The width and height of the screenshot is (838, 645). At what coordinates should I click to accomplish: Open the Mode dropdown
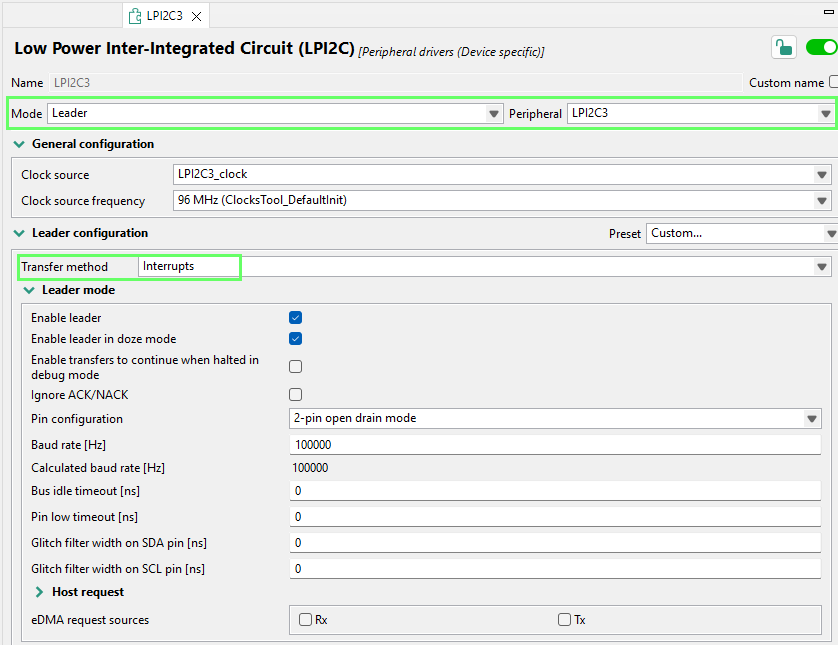[x=494, y=114]
